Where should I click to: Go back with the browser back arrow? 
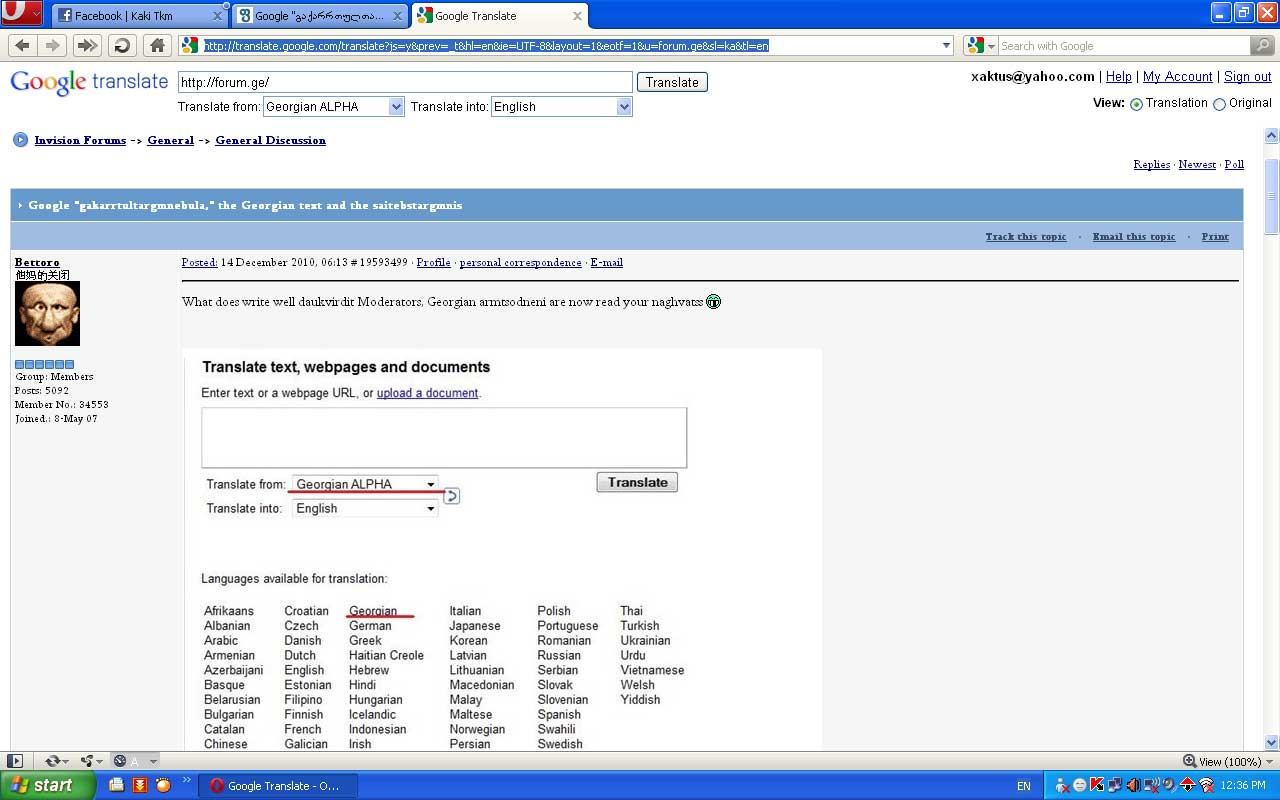[x=23, y=45]
